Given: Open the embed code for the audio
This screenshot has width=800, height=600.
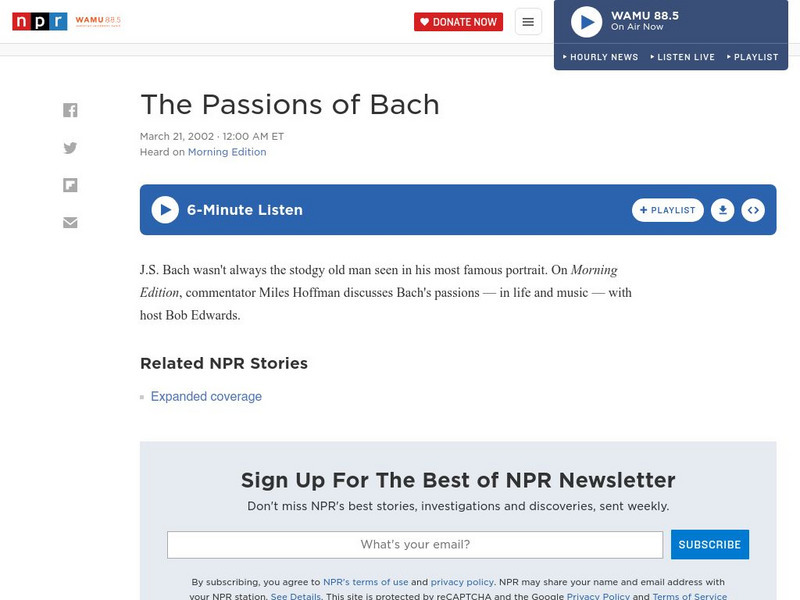Looking at the screenshot, I should [x=755, y=210].
